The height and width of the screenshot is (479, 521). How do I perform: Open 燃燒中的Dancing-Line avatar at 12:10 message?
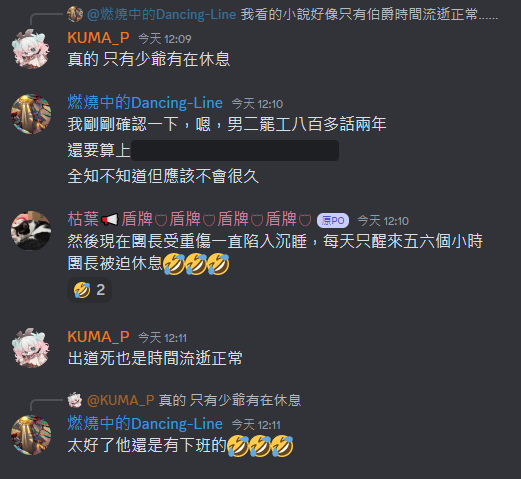31,114
